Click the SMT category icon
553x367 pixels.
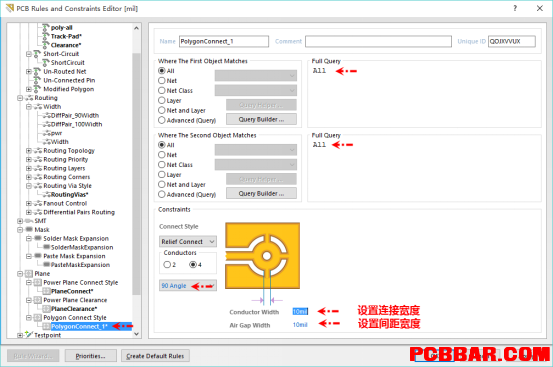(29, 221)
